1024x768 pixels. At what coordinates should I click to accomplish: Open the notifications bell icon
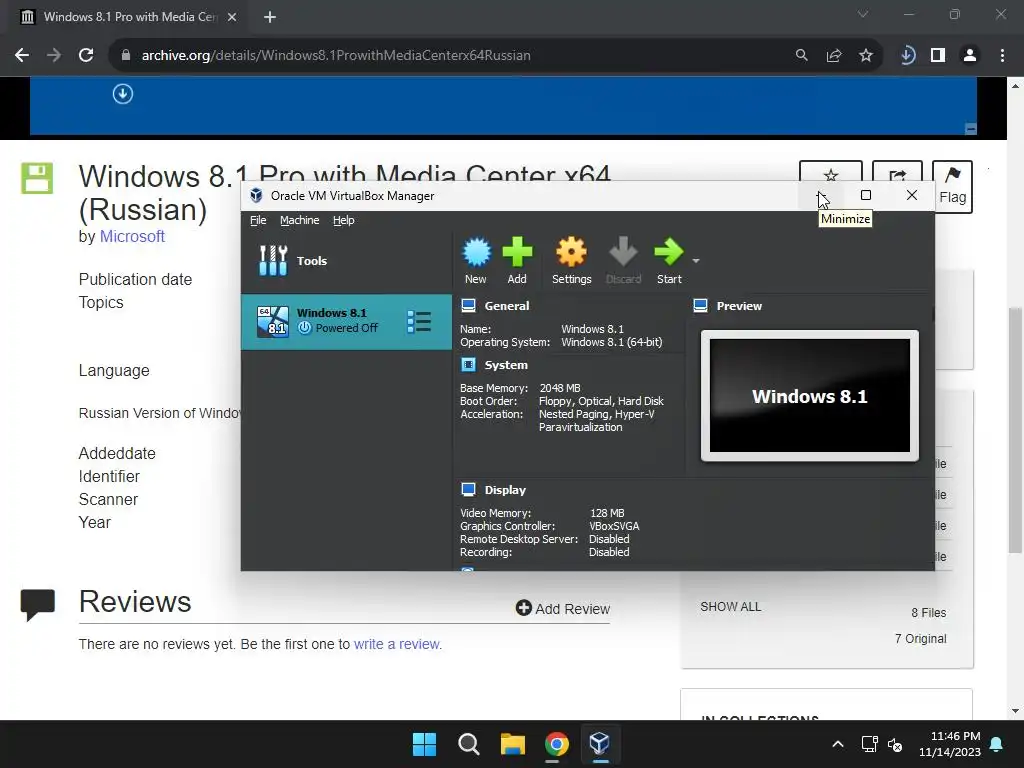pyautogui.click(x=997, y=744)
